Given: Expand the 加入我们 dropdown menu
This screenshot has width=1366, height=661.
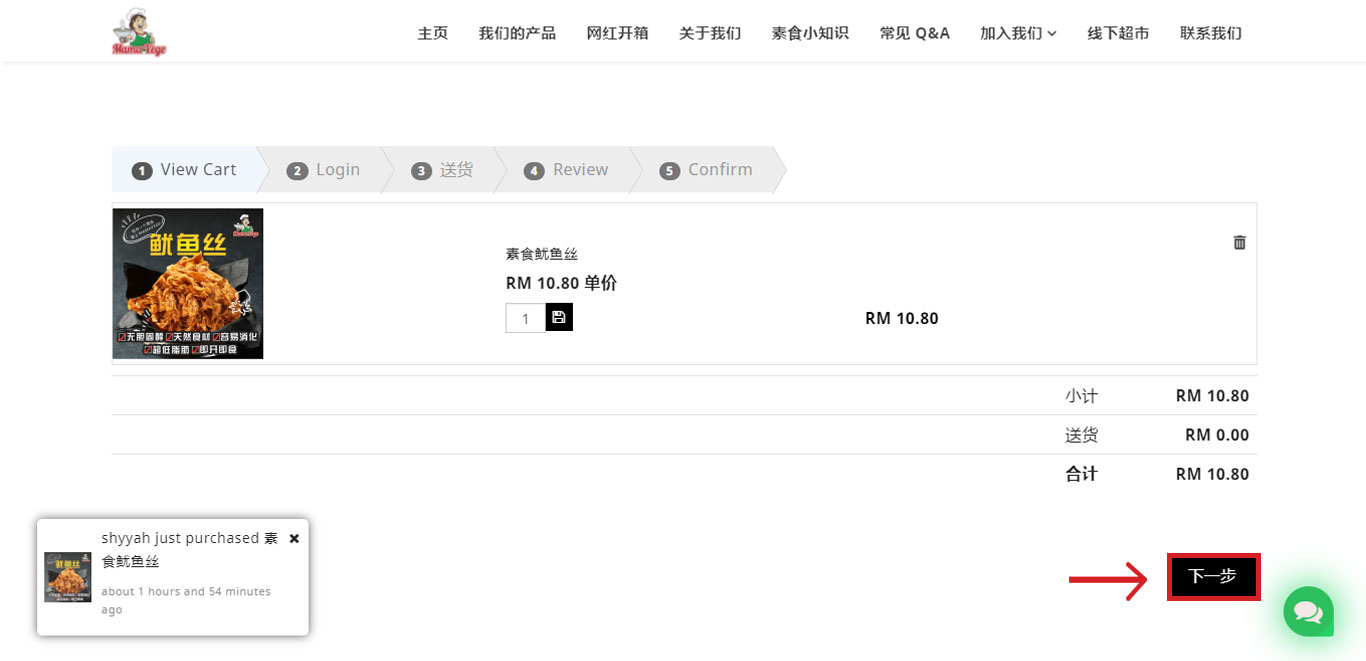Looking at the screenshot, I should click(x=1018, y=33).
